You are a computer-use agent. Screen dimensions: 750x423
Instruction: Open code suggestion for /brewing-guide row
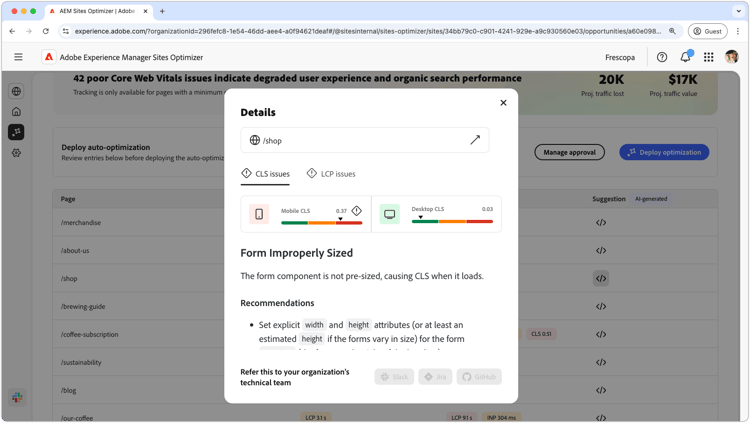pos(601,306)
